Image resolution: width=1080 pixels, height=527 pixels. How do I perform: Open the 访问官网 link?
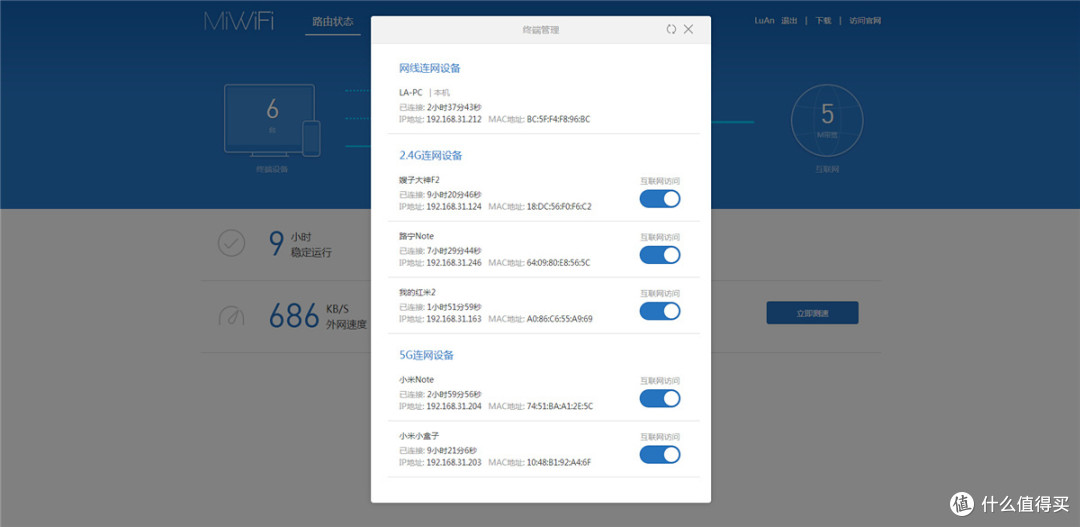coord(865,21)
